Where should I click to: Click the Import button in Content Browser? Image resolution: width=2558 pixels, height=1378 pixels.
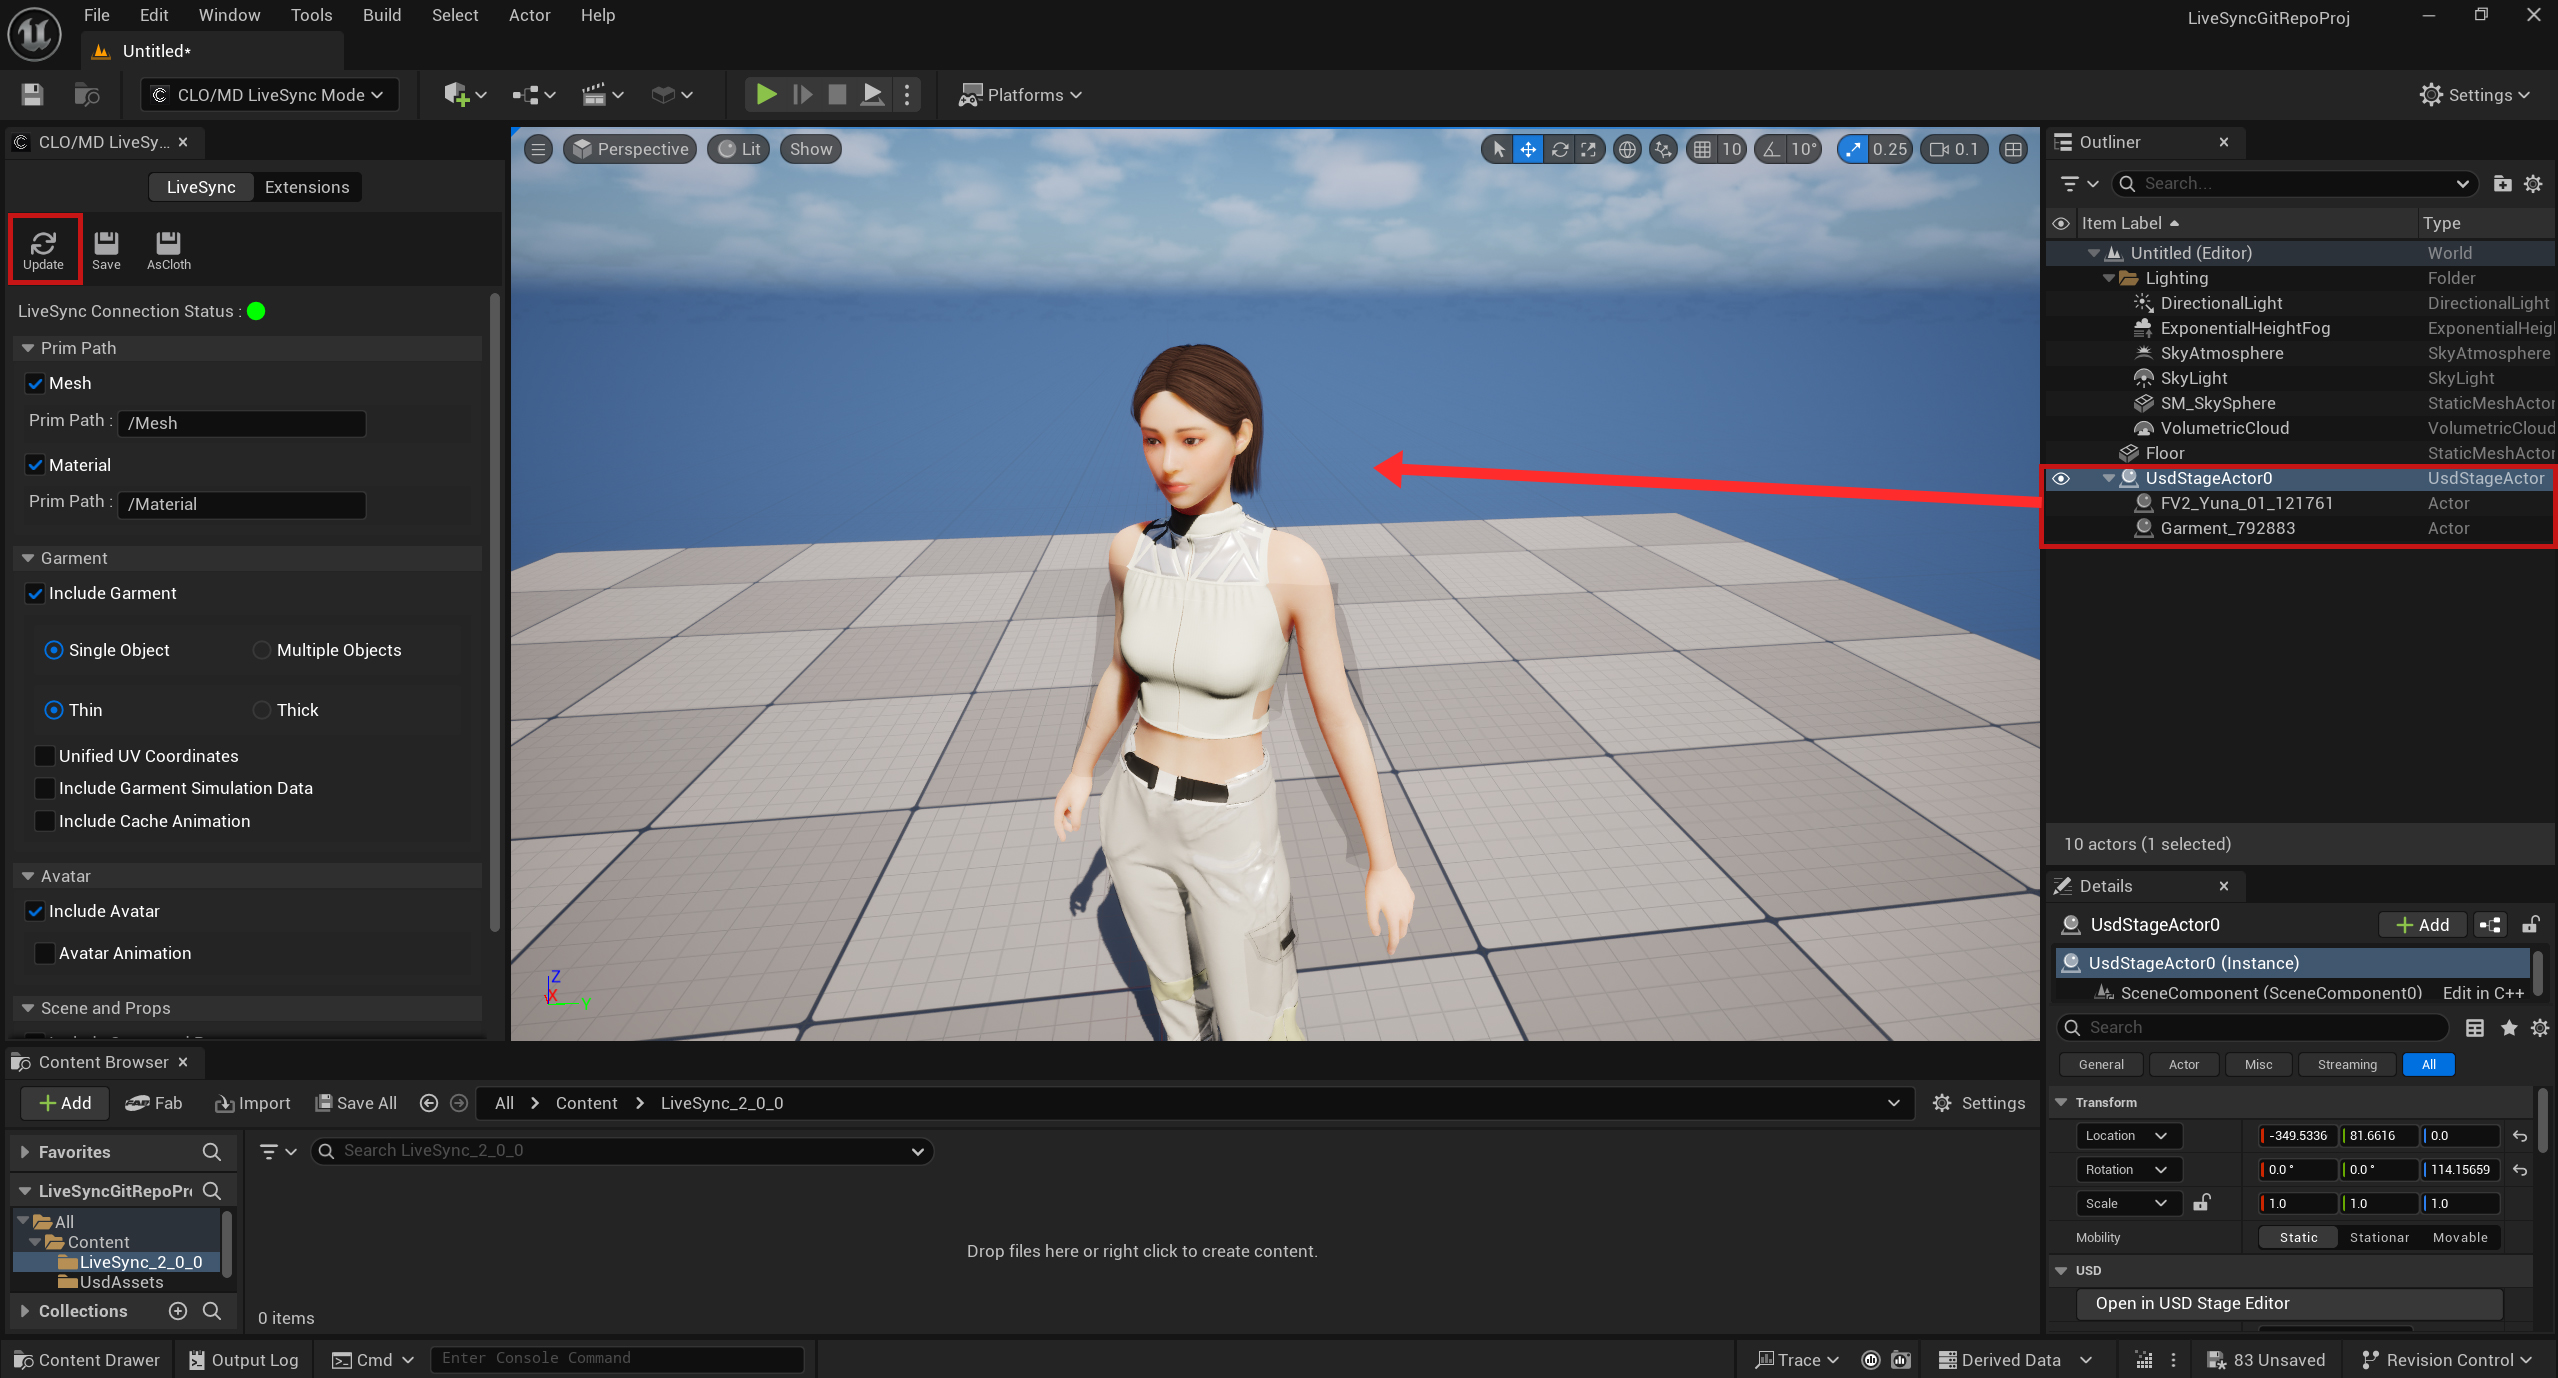252,1103
